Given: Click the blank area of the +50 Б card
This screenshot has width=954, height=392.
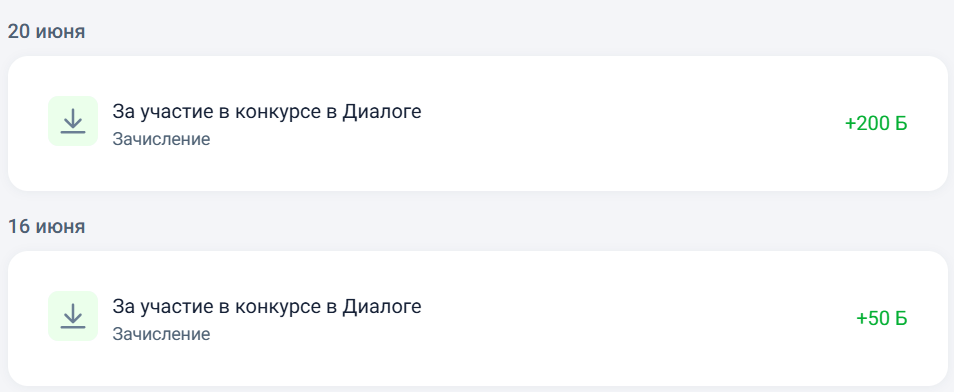Looking at the screenshot, I should click(608, 318).
